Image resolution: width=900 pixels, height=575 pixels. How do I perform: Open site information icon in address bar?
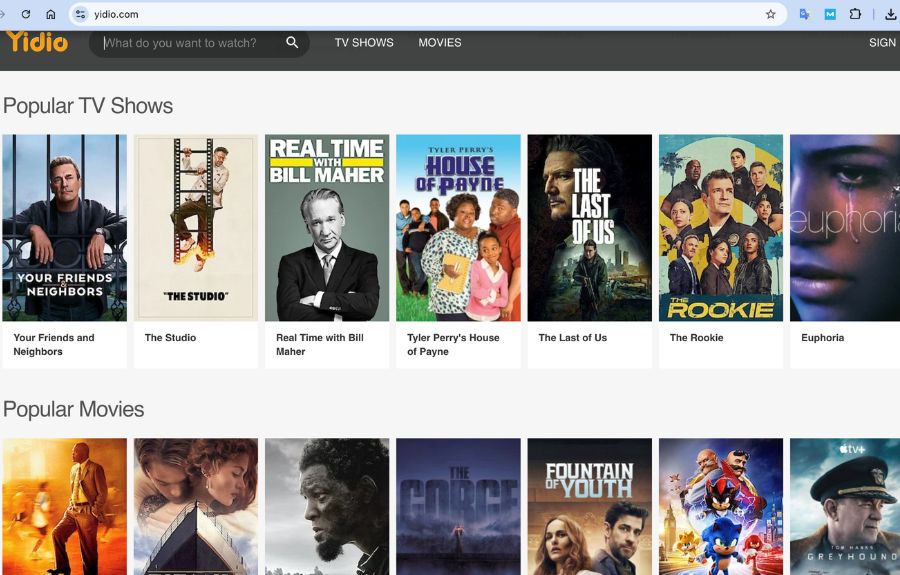pos(81,14)
